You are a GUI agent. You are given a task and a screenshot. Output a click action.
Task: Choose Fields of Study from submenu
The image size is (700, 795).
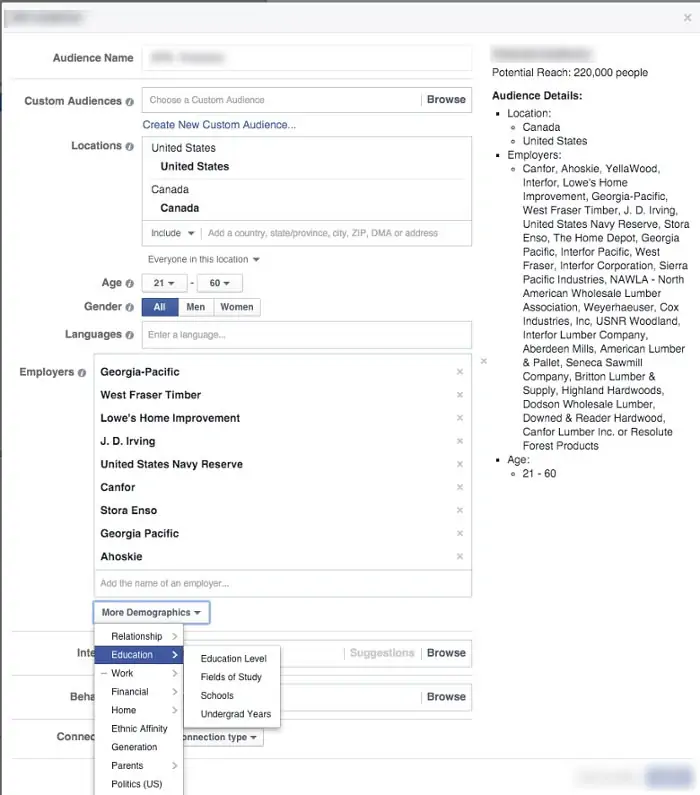point(231,677)
